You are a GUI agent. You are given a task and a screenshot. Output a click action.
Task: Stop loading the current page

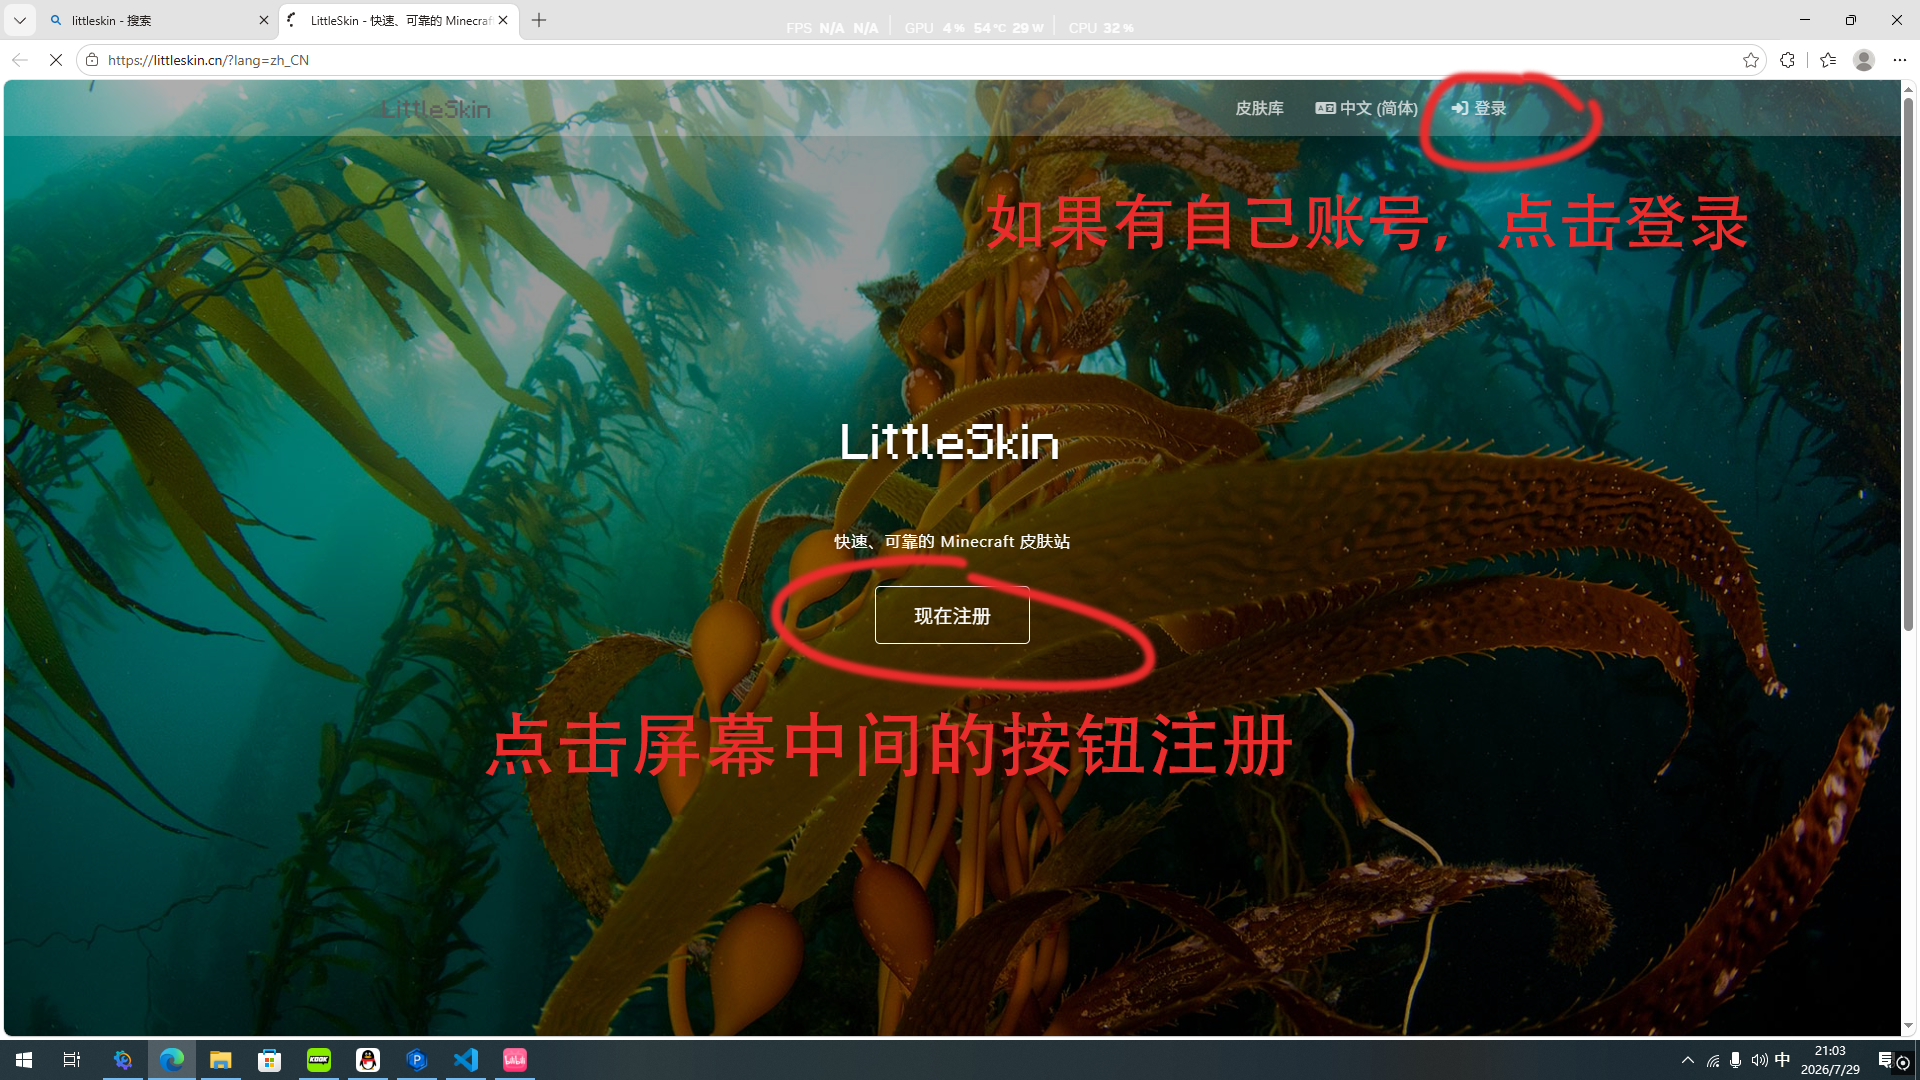(56, 60)
